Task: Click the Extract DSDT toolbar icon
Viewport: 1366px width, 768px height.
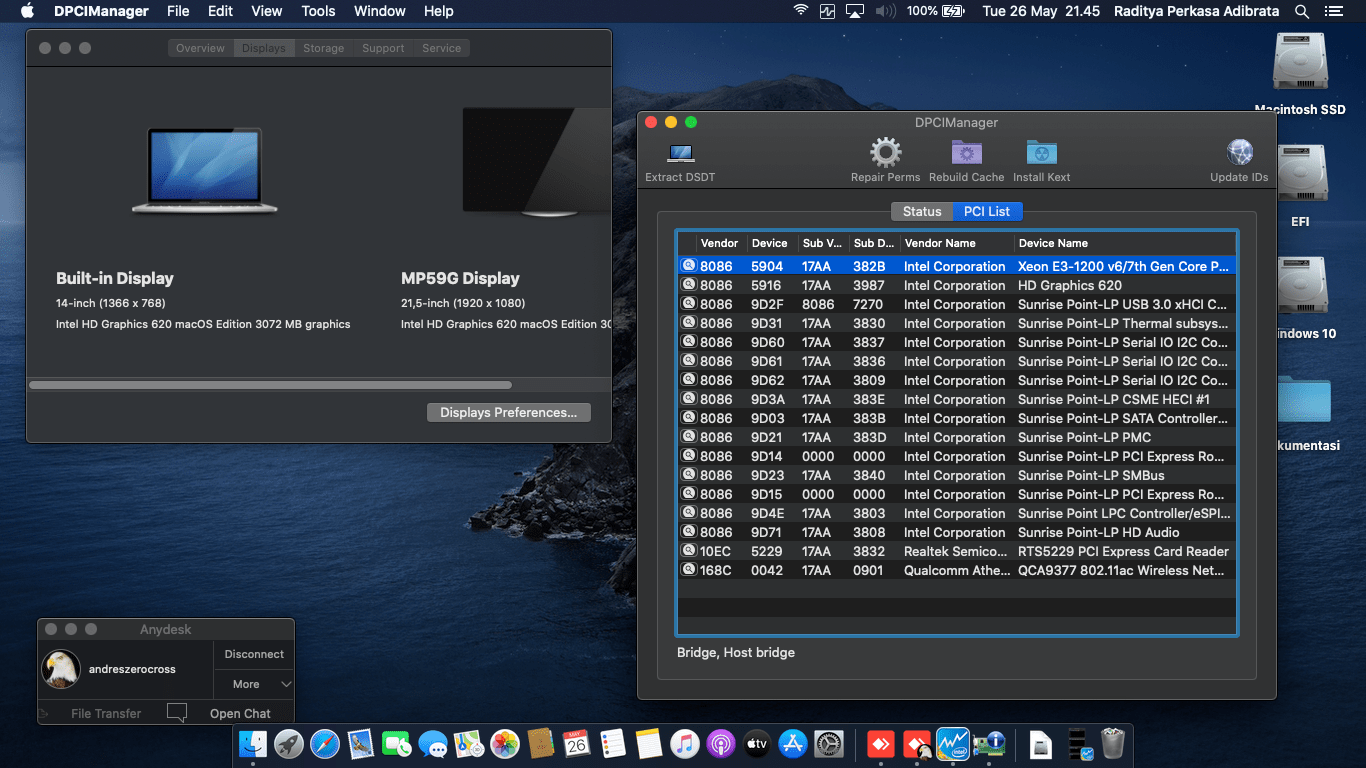Action: click(x=681, y=154)
